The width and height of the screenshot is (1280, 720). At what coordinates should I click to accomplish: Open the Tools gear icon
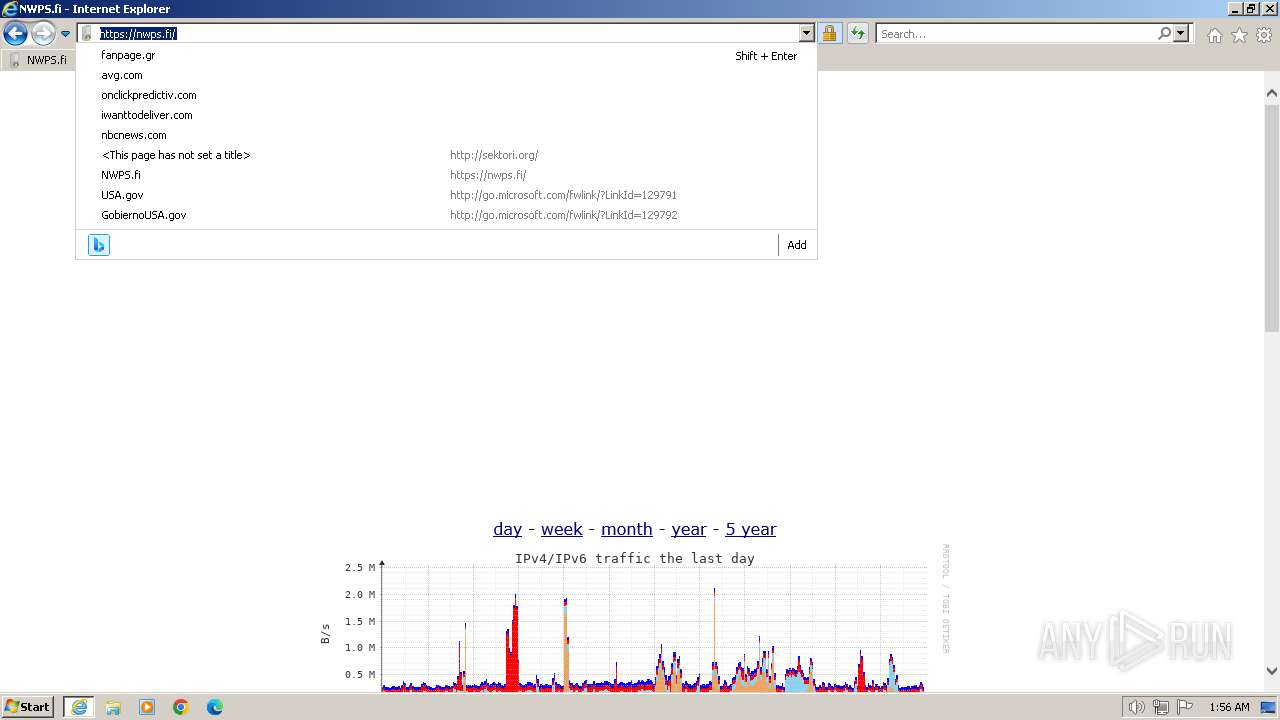click(1264, 35)
